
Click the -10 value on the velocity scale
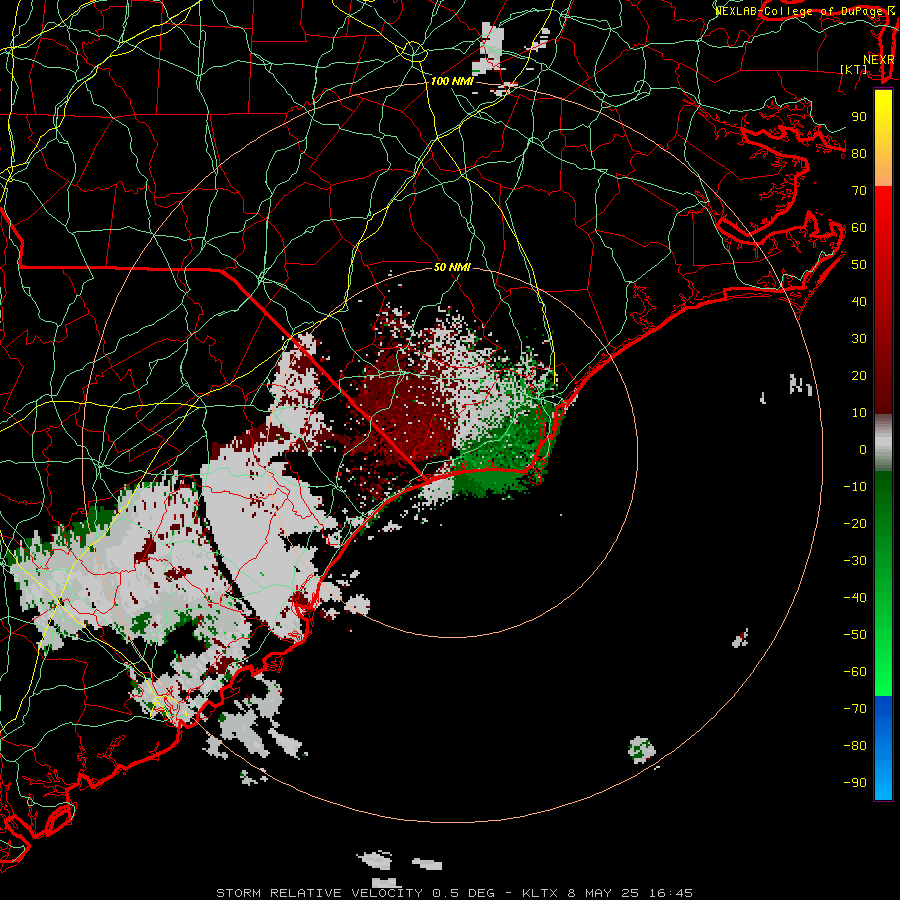(855, 487)
